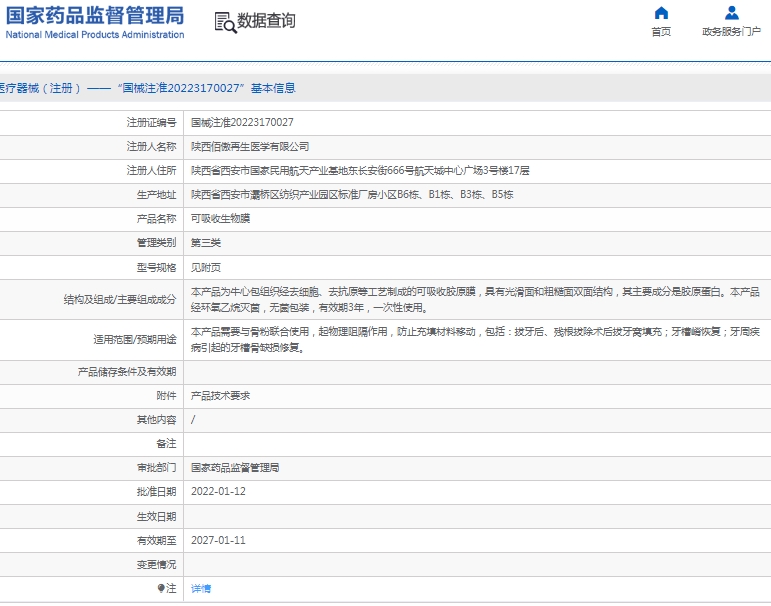Image resolution: width=771 pixels, height=606 pixels.
Task: Click registrant name 陕西佰傲再生医学有限公司
Action: pos(250,147)
